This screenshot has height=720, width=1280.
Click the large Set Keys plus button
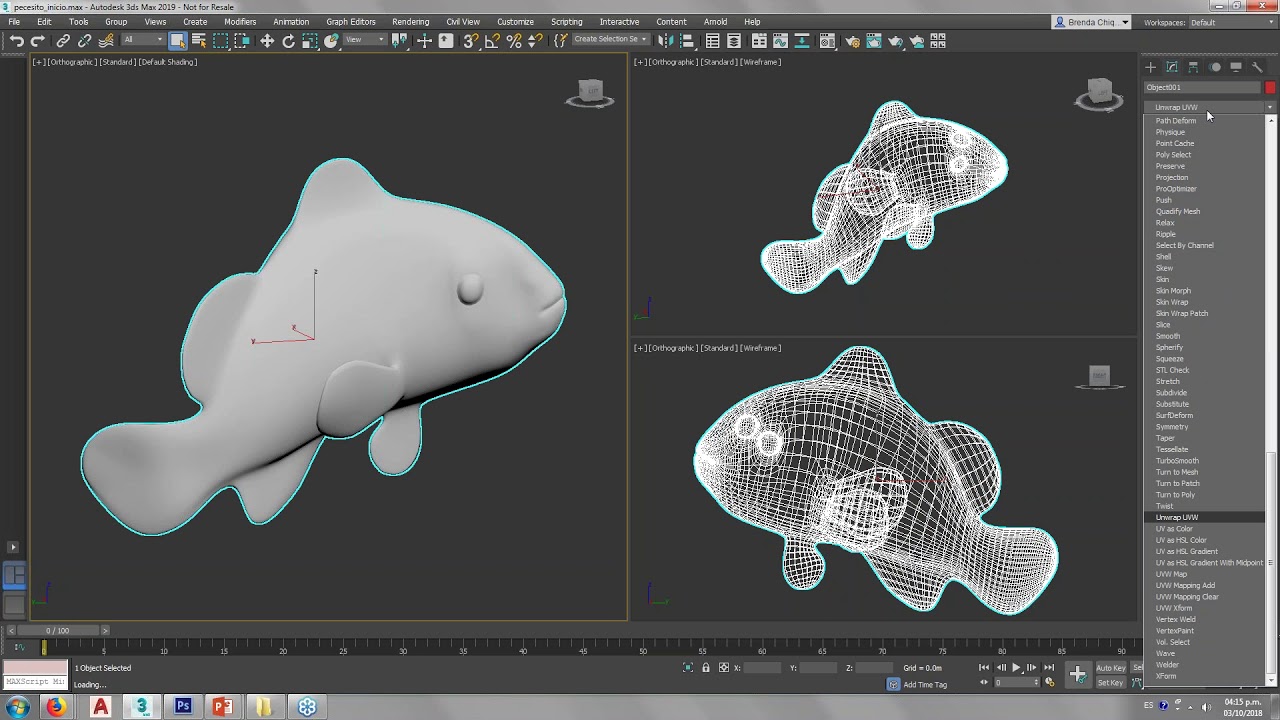pos(1078,675)
